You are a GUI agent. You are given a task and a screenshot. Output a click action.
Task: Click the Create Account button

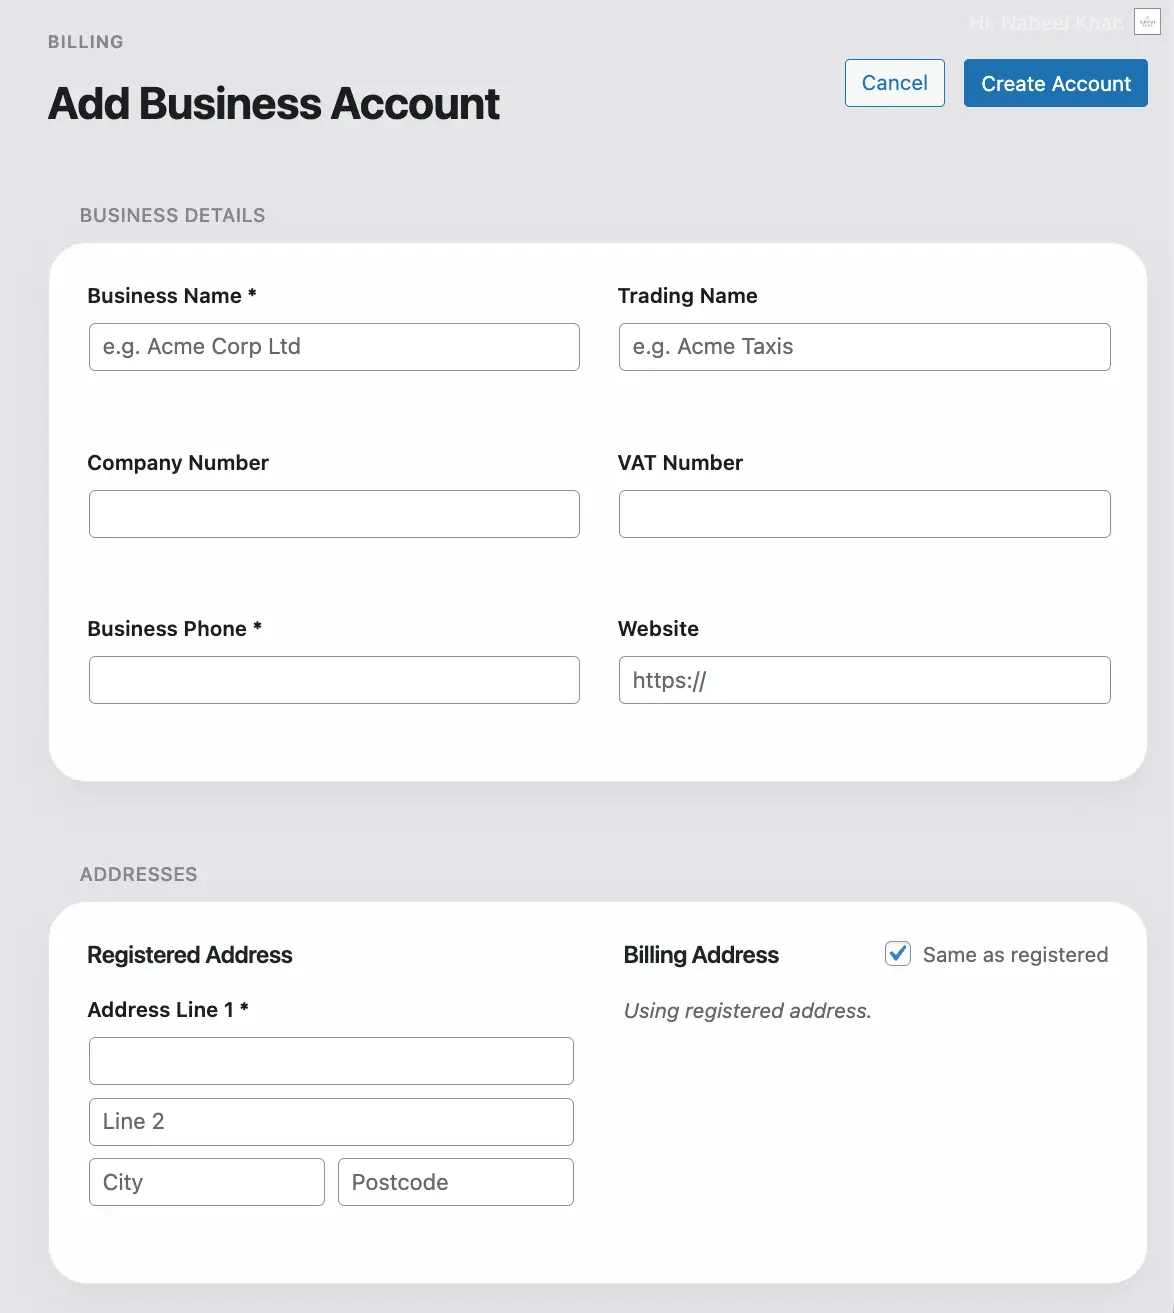coord(1055,83)
